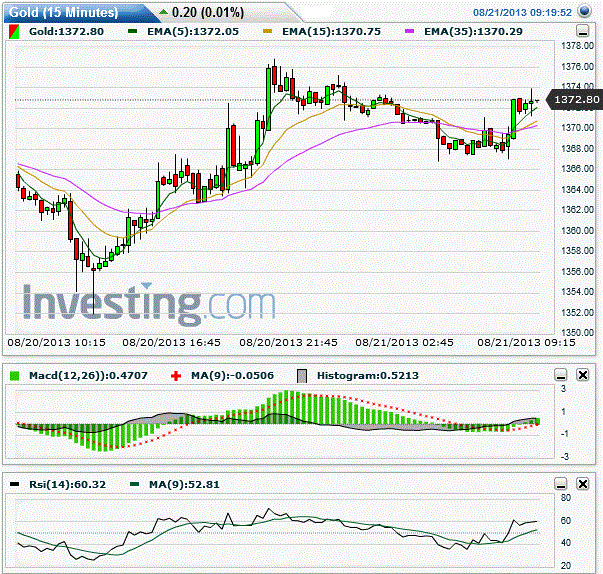
Task: Click the Histogram:0.5213 label
Action: 368,376
